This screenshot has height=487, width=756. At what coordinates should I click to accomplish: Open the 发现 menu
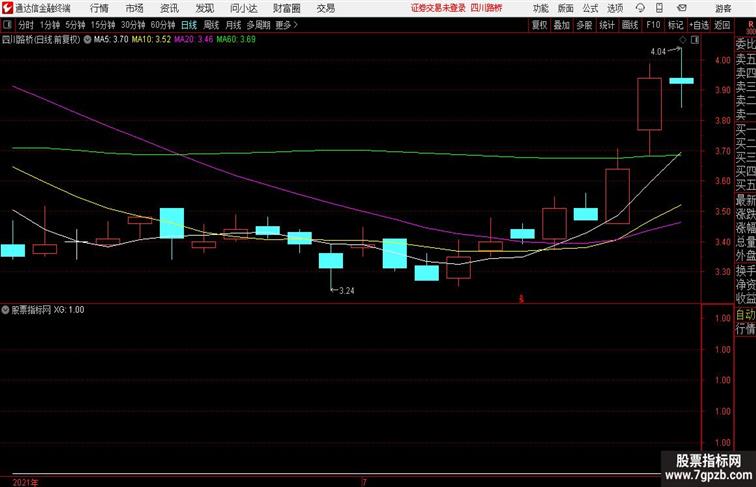(x=204, y=8)
